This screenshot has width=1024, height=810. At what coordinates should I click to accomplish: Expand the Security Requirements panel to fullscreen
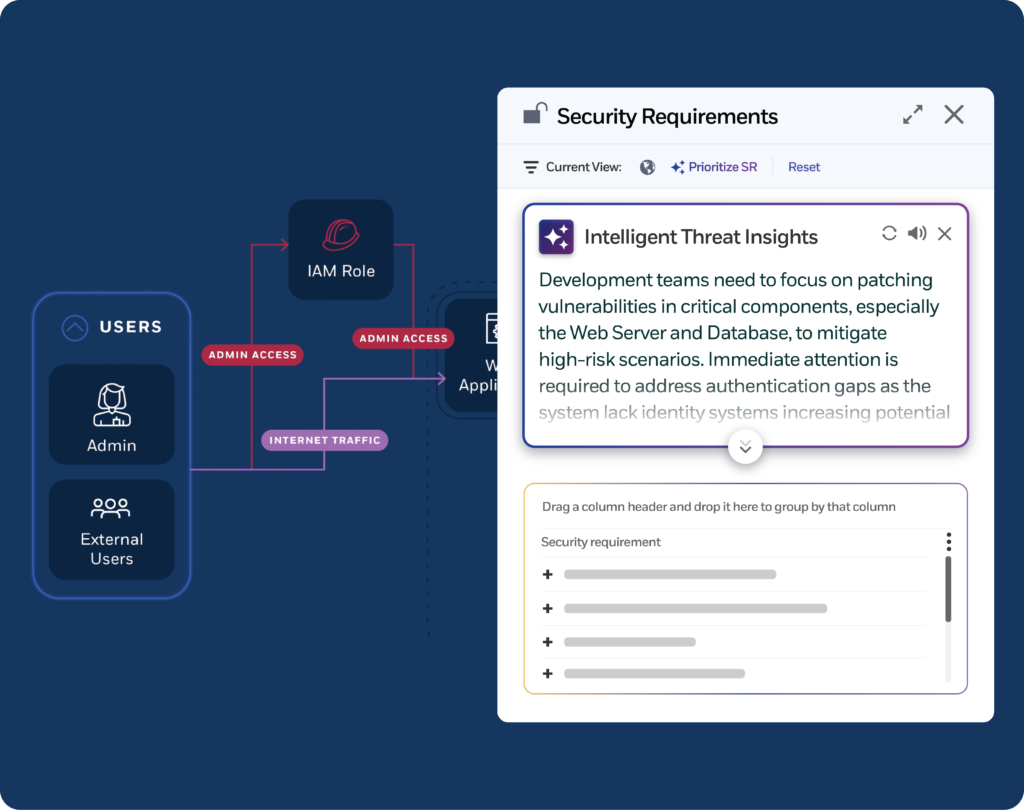point(912,115)
